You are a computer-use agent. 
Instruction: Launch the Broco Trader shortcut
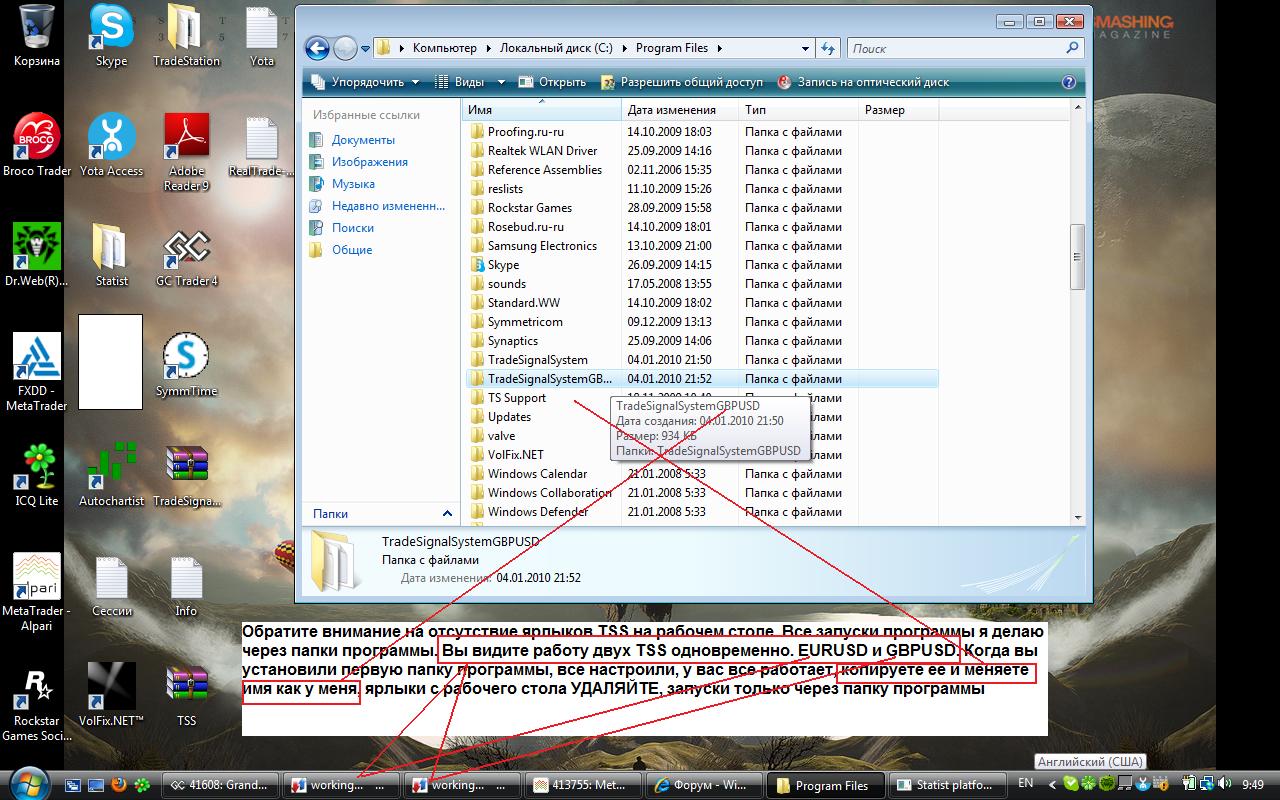click(x=37, y=146)
